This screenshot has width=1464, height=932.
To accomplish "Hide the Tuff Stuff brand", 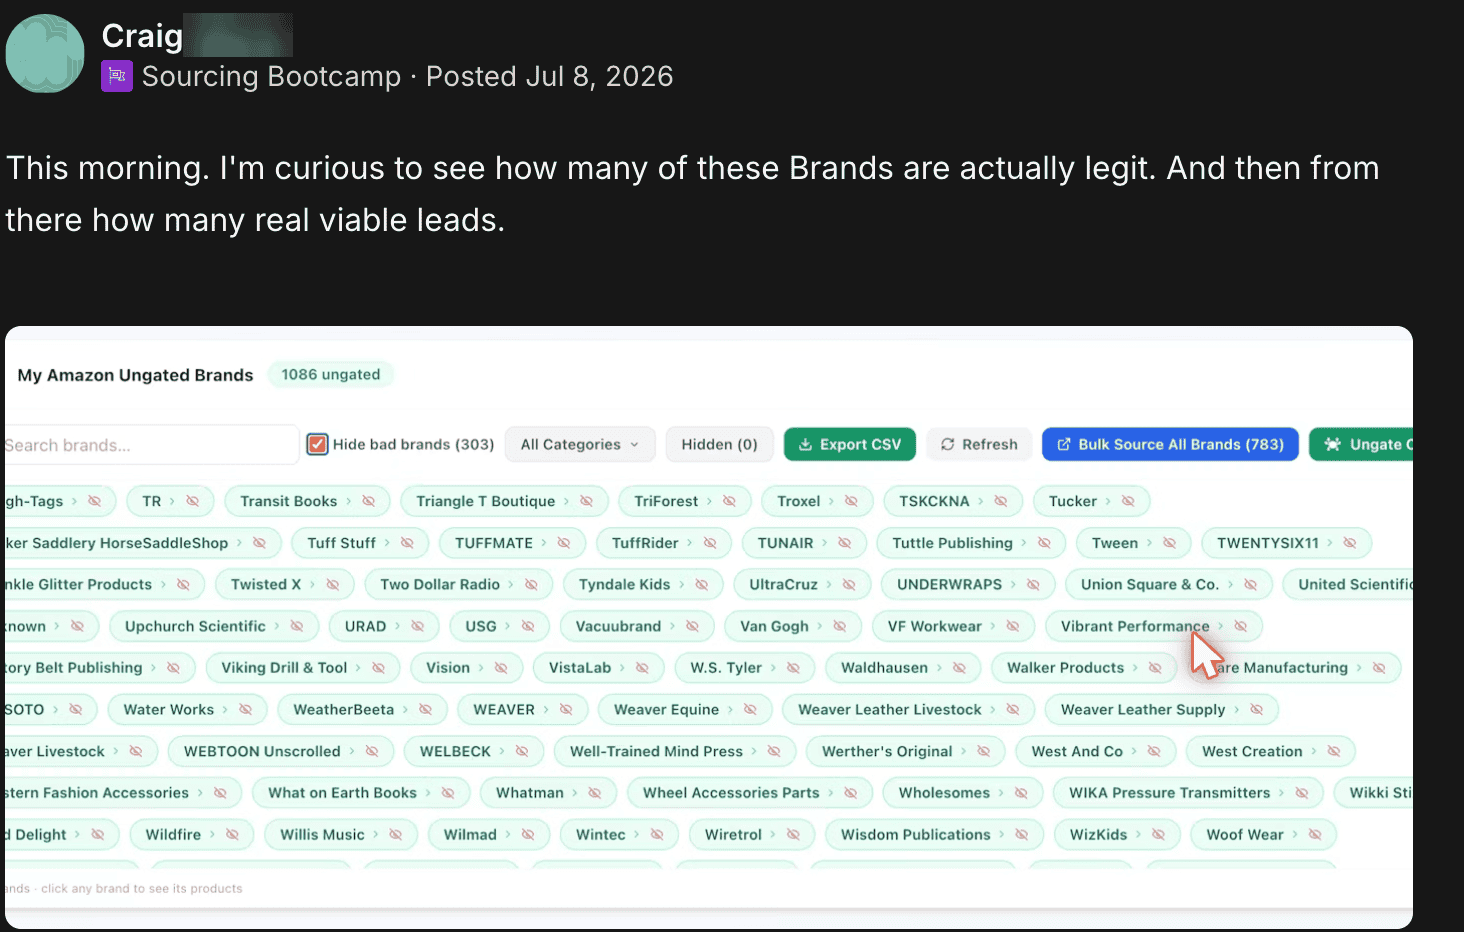I will pyautogui.click(x=407, y=543).
